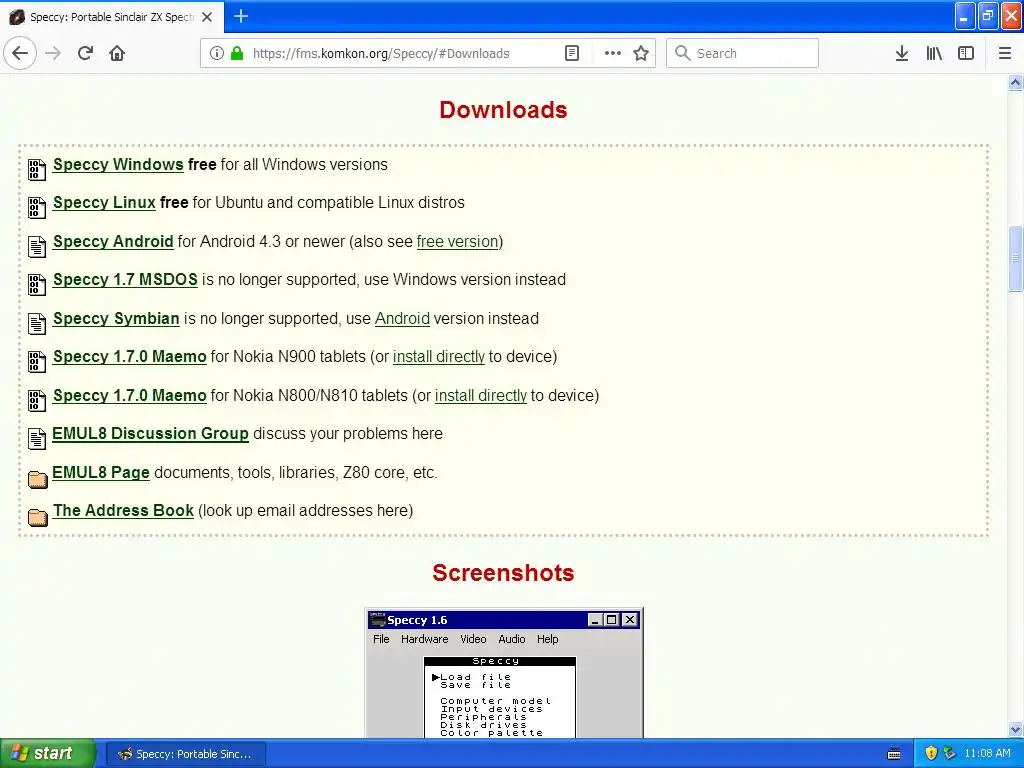
Task: Click the file icon beside Maemo N800/N810 entry
Action: tap(37, 400)
